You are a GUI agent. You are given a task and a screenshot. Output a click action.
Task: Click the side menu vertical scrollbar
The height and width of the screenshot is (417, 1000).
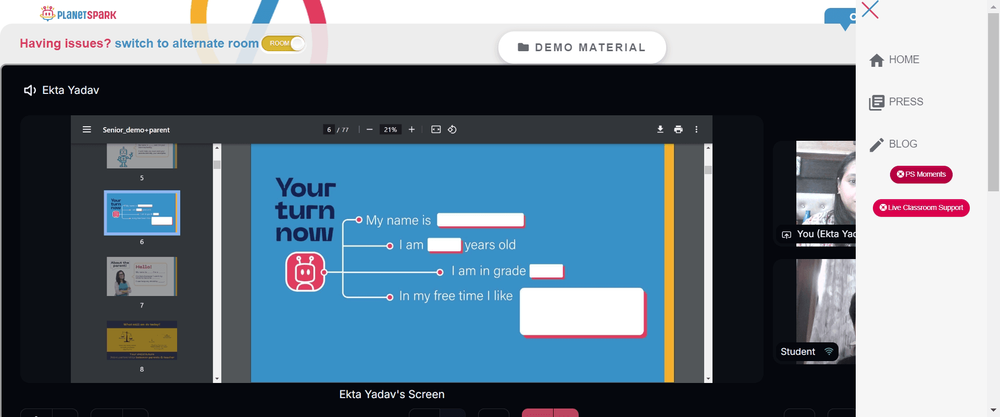click(x=994, y=102)
